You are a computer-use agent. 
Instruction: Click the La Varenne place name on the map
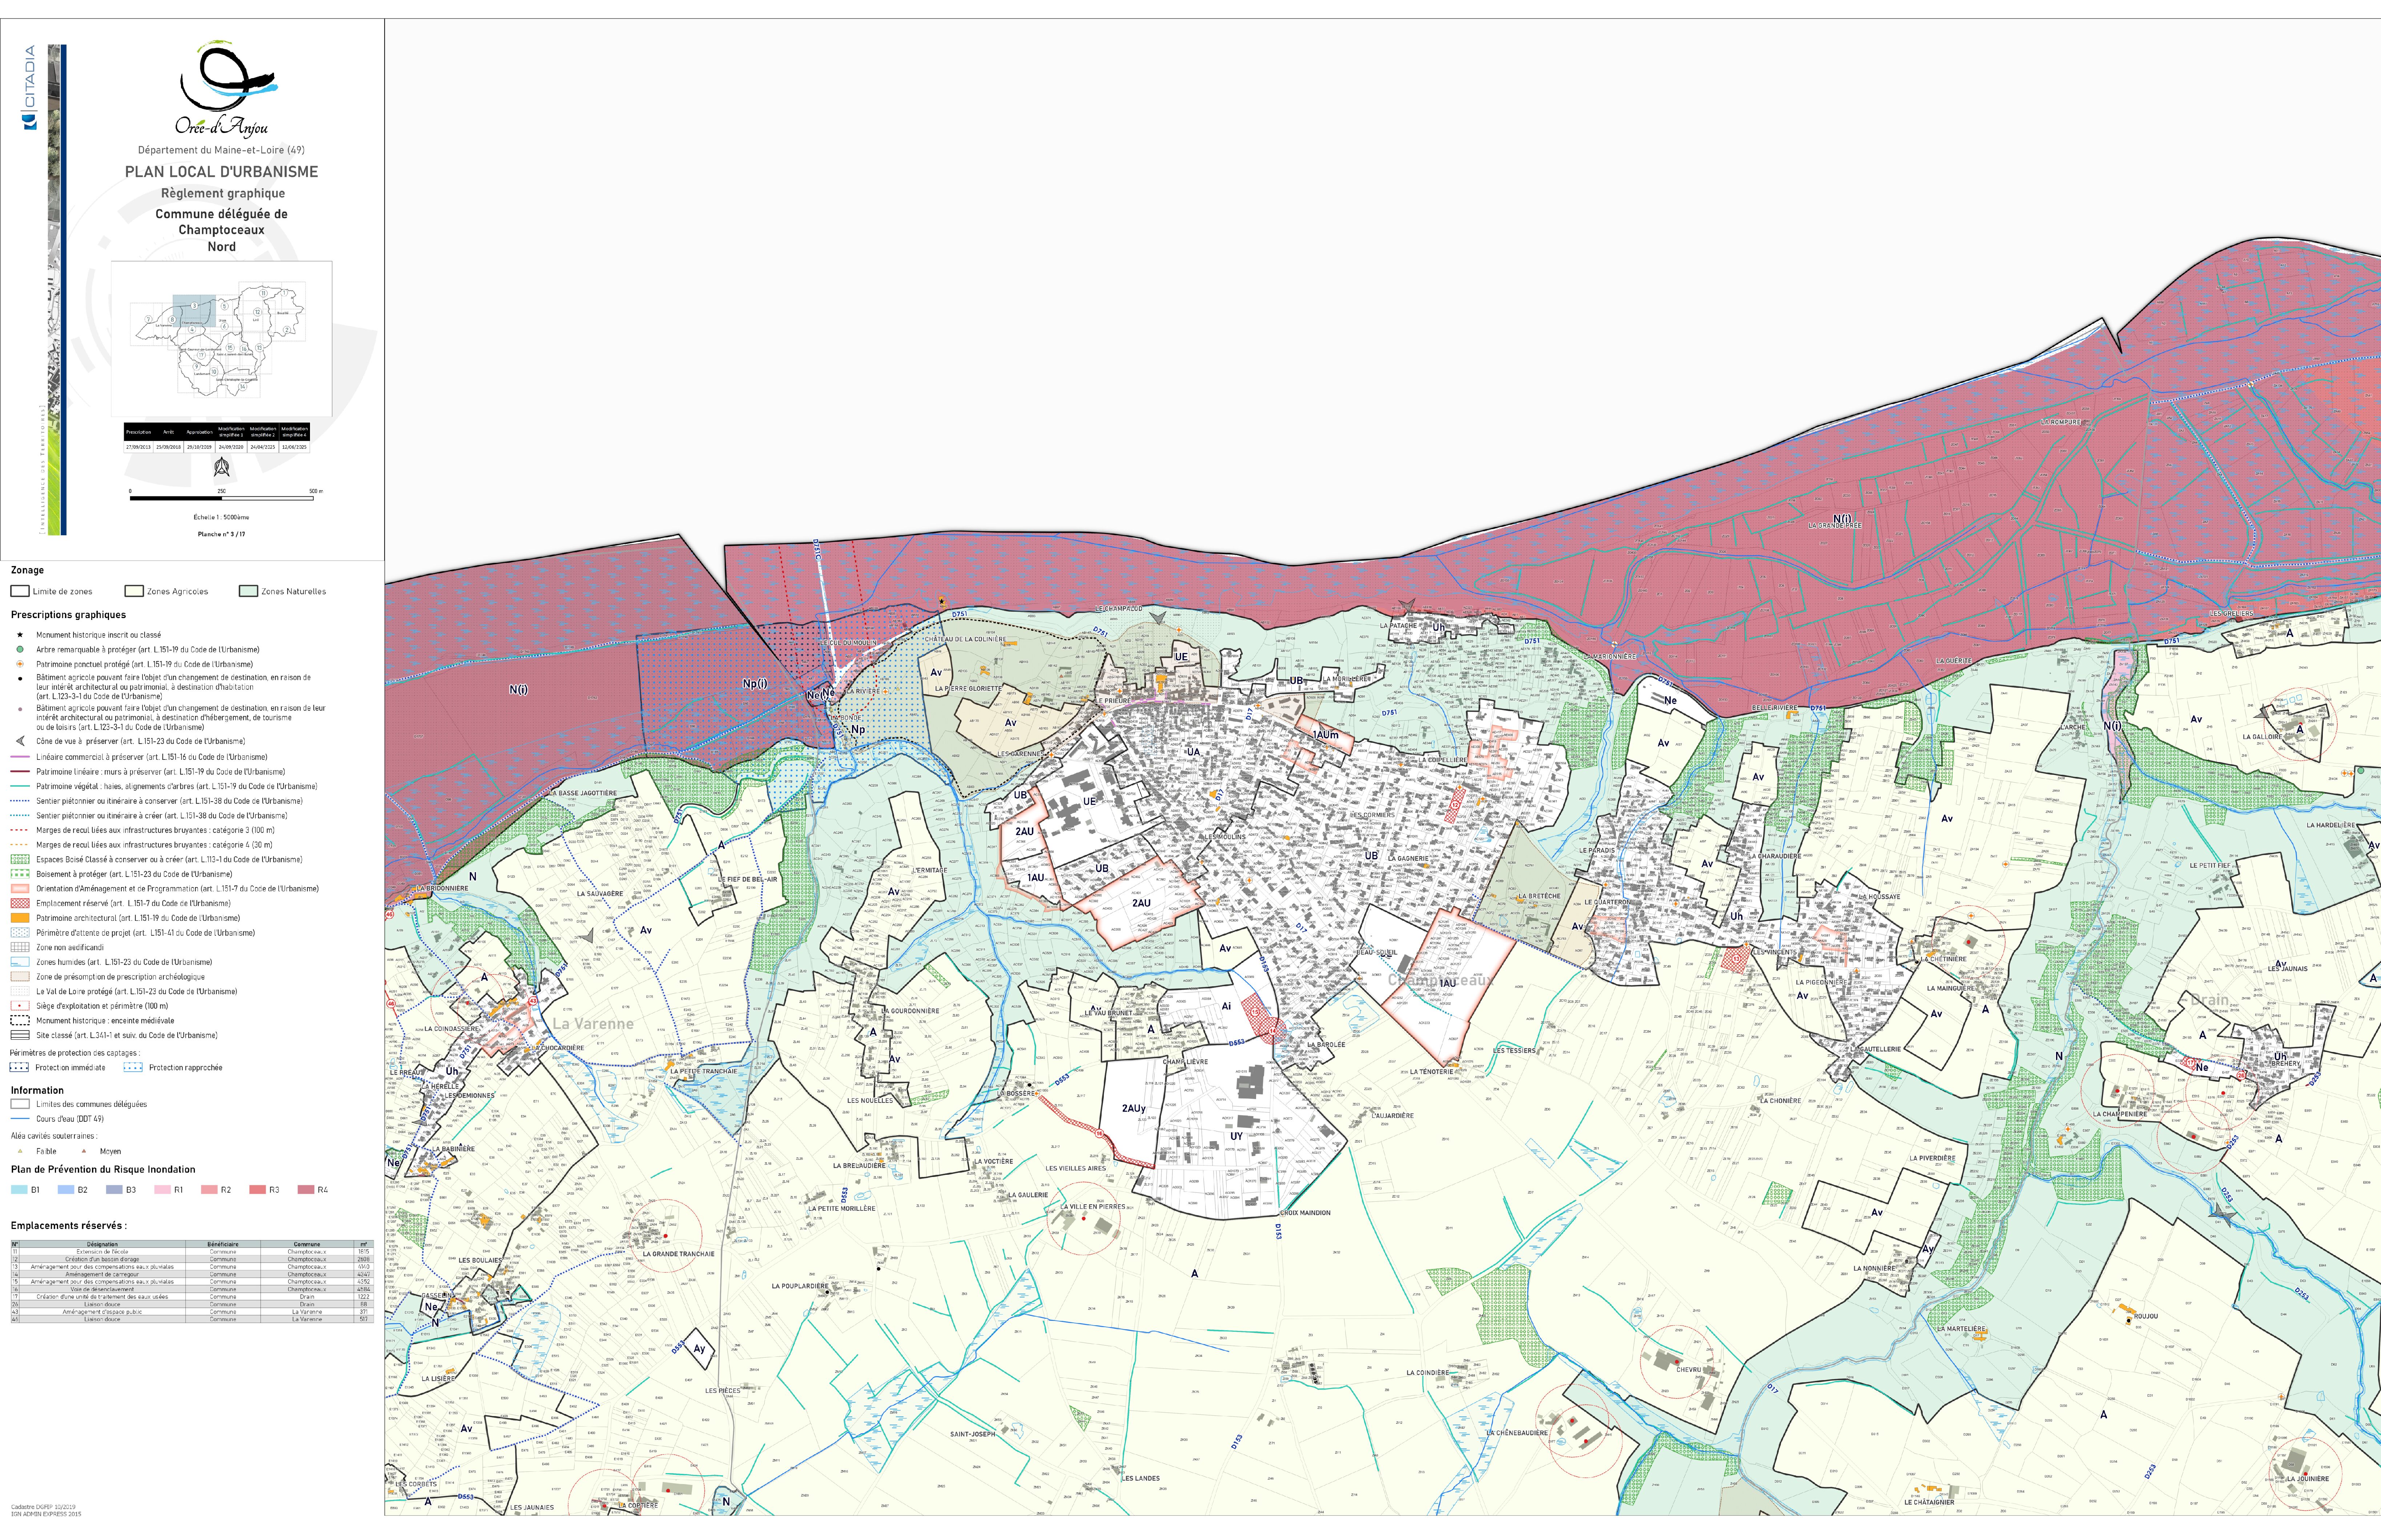pyautogui.click(x=593, y=1024)
